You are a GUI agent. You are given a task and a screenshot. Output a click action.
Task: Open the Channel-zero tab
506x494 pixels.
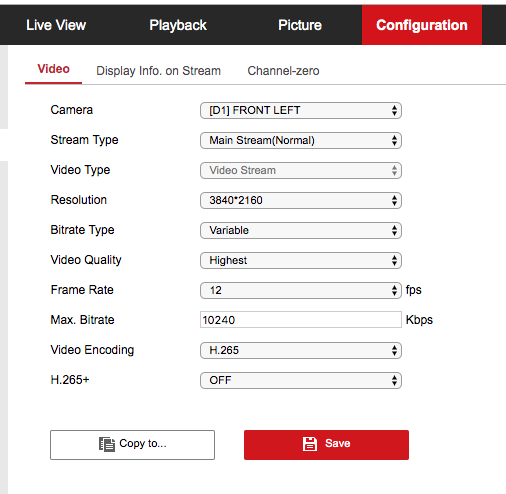click(283, 71)
